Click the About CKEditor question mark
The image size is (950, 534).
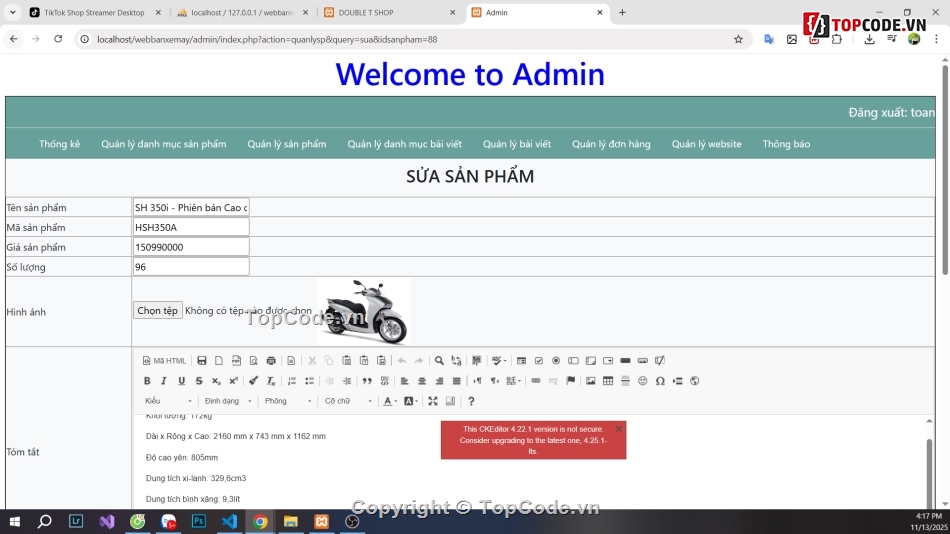click(x=471, y=401)
